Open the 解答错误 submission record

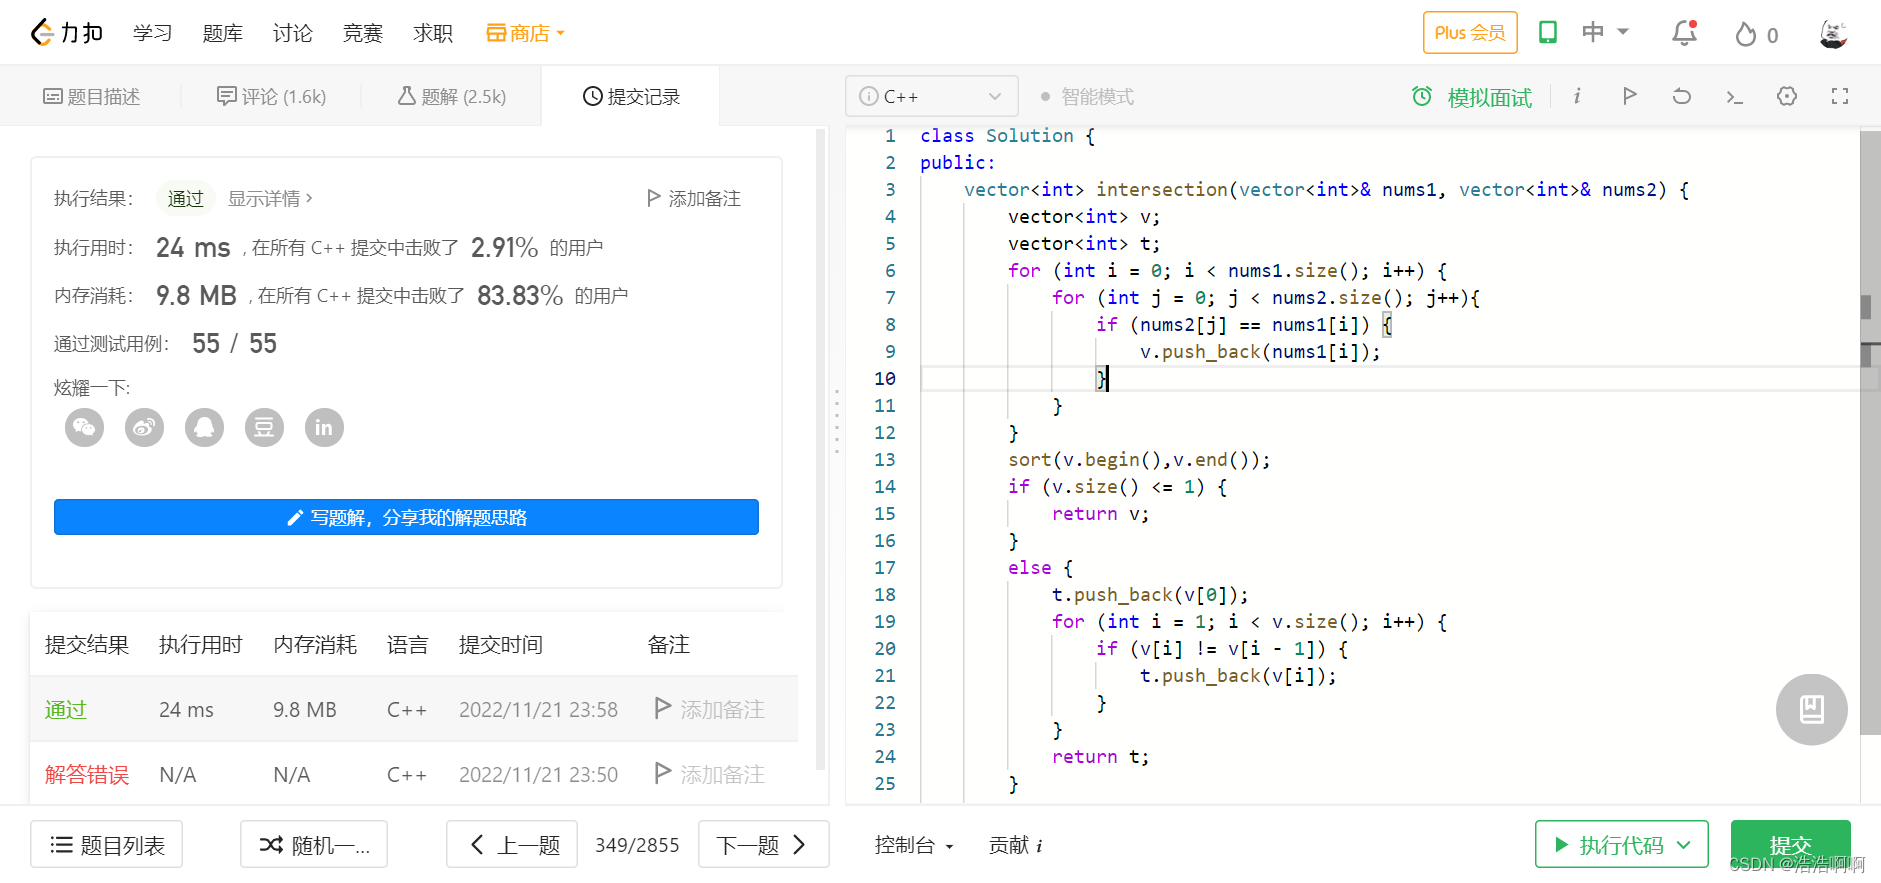coord(87,775)
